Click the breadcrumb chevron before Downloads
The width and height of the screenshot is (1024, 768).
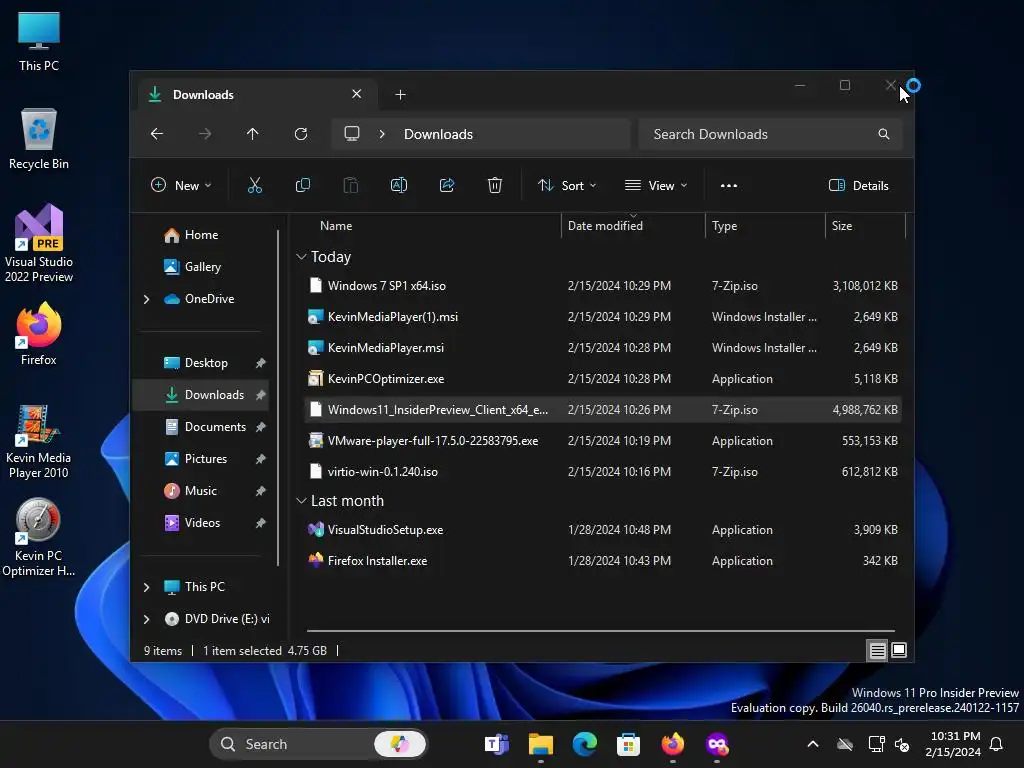(382, 134)
